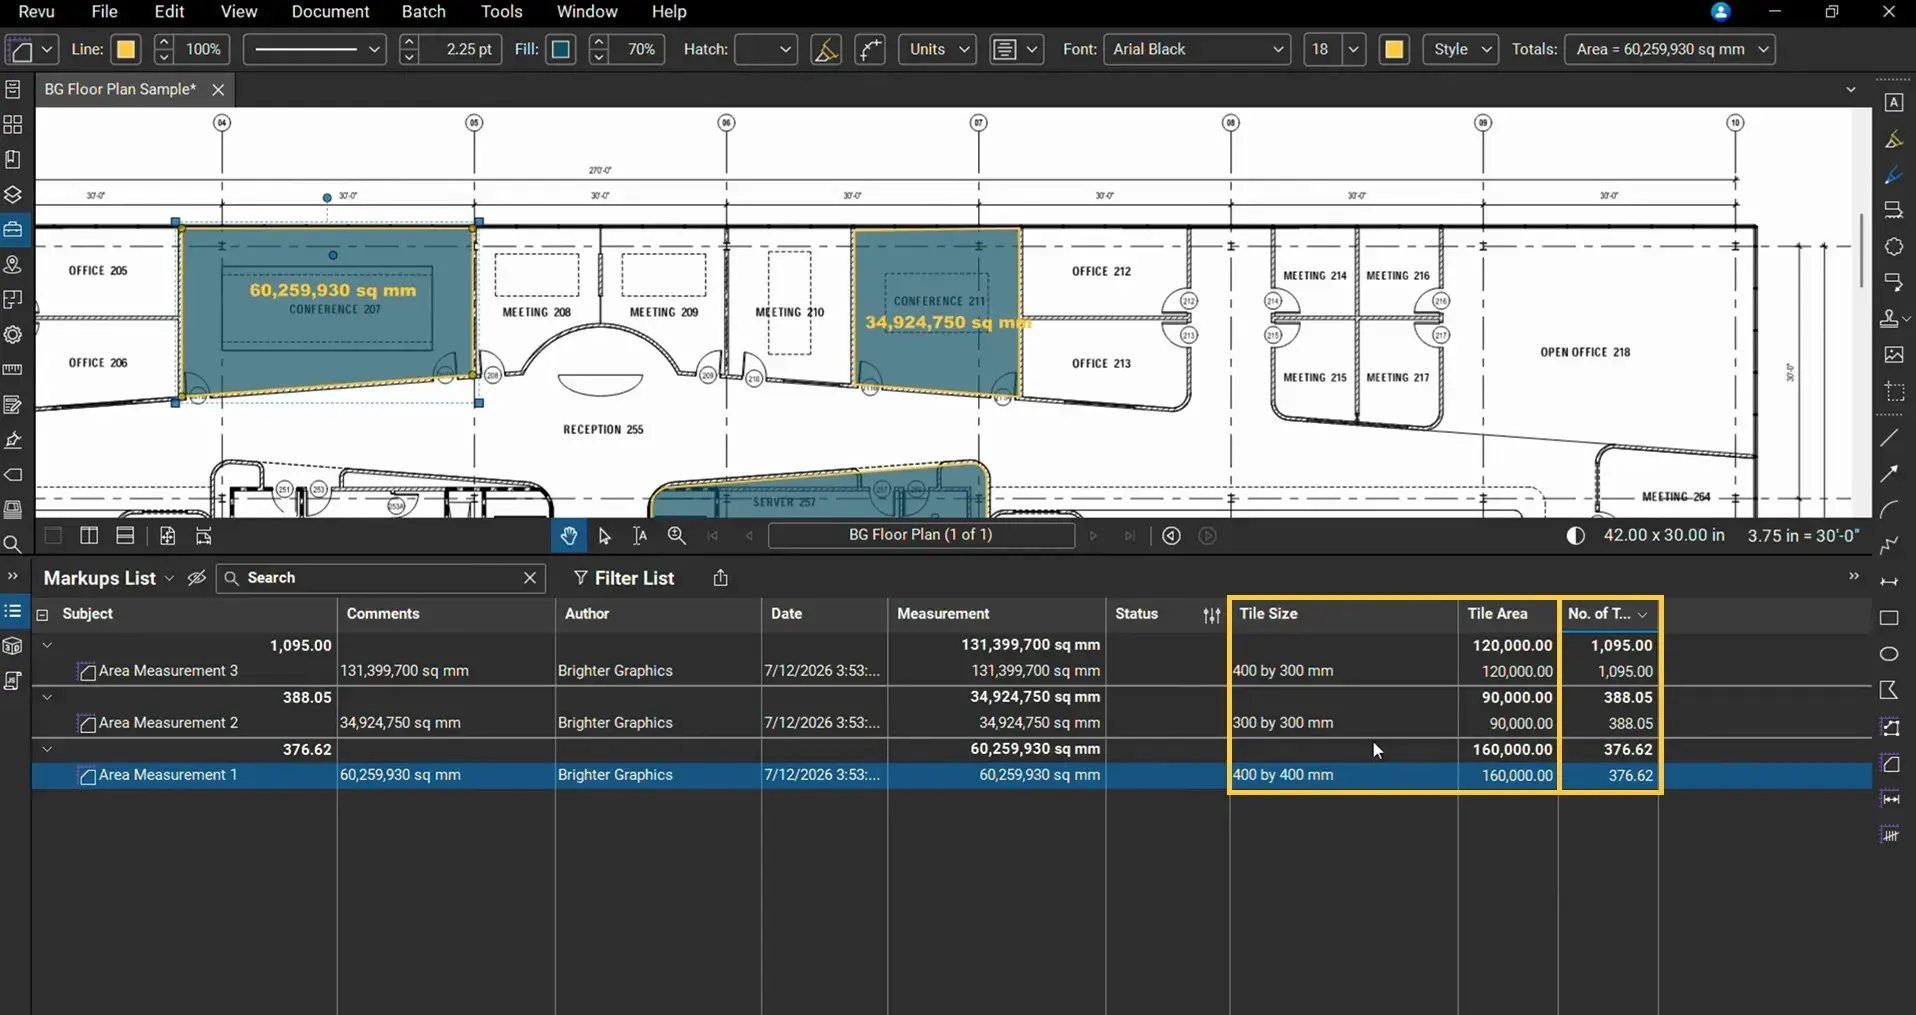Open the Edit menu
The image size is (1916, 1015).
169,12
